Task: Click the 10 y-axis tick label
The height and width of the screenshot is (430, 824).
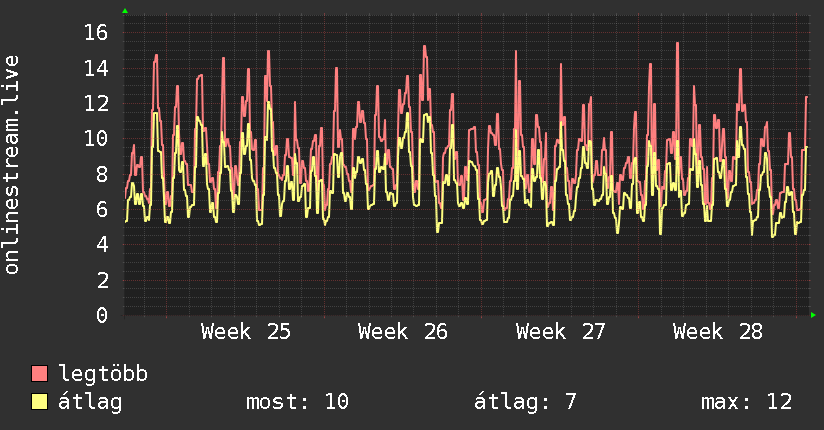Action: [x=96, y=139]
